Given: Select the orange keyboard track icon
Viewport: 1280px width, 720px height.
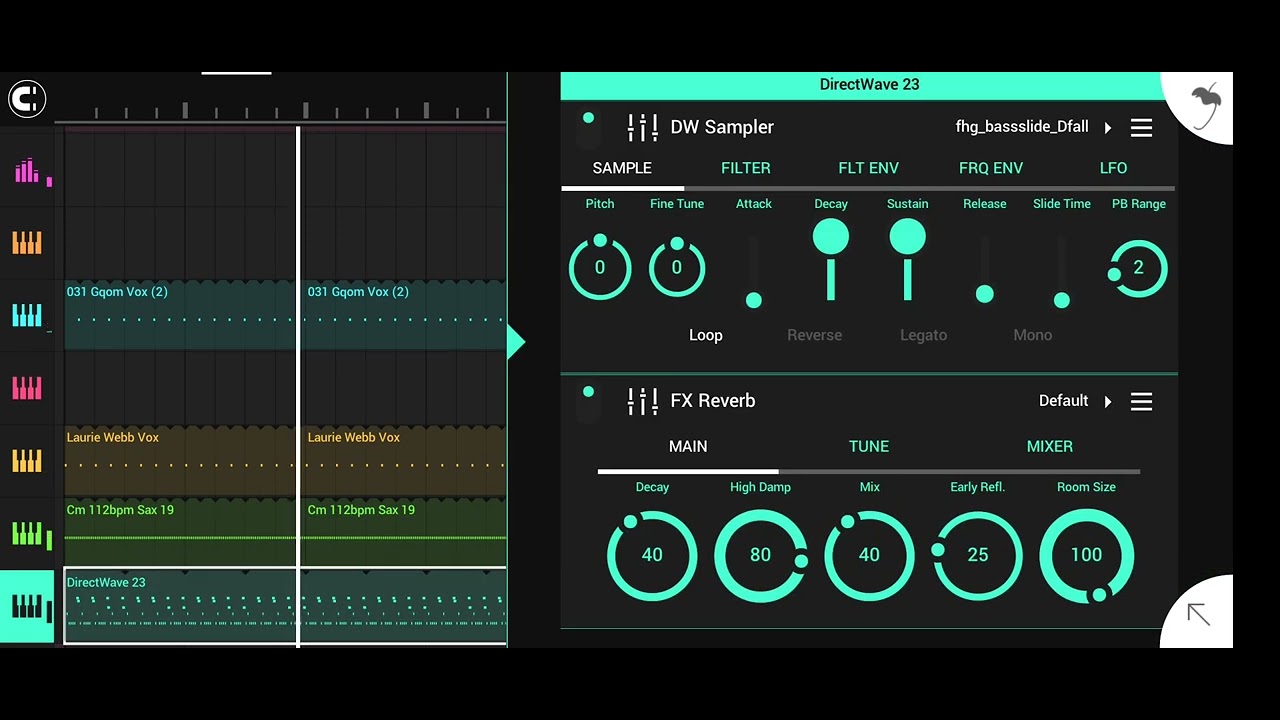Looking at the screenshot, I should click(x=27, y=243).
